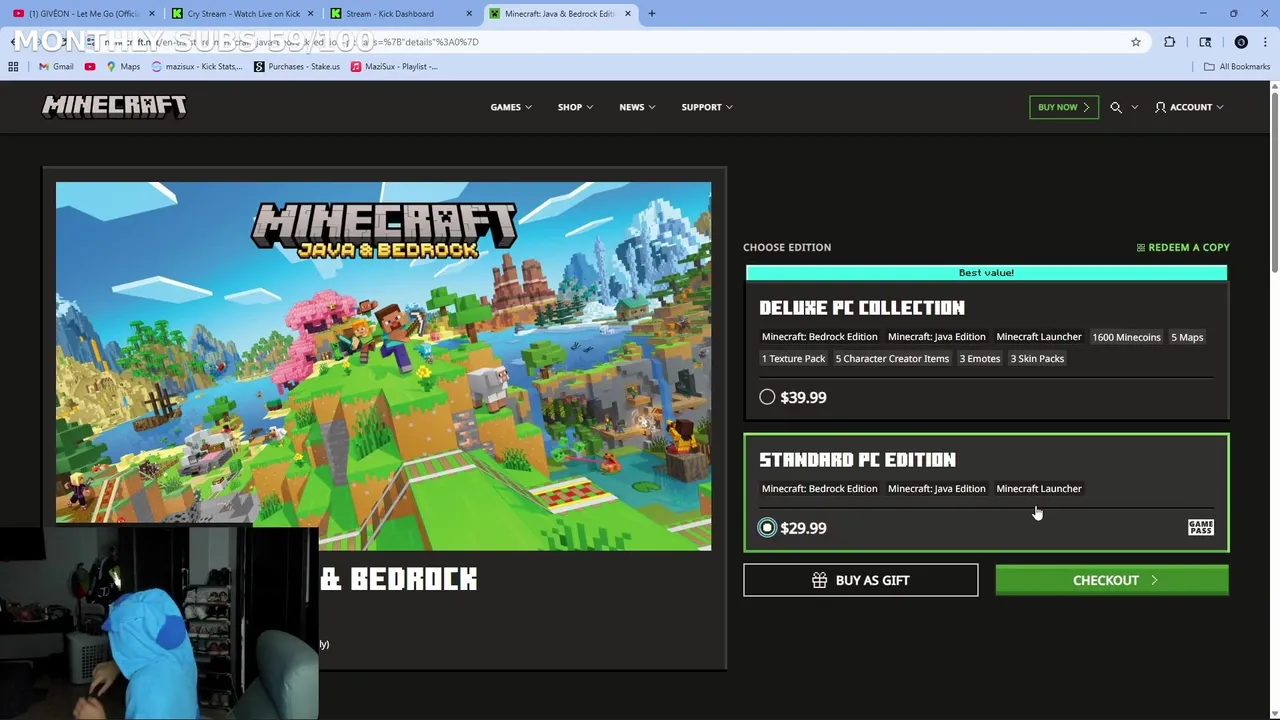Open the All Bookmarks folder
Image resolution: width=1280 pixels, height=720 pixels.
pos(1237,66)
